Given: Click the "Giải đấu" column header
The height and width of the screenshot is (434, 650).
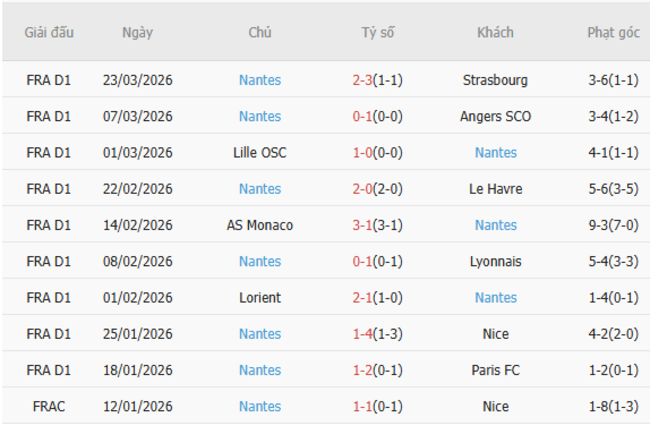Looking at the screenshot, I should click(x=48, y=32).
